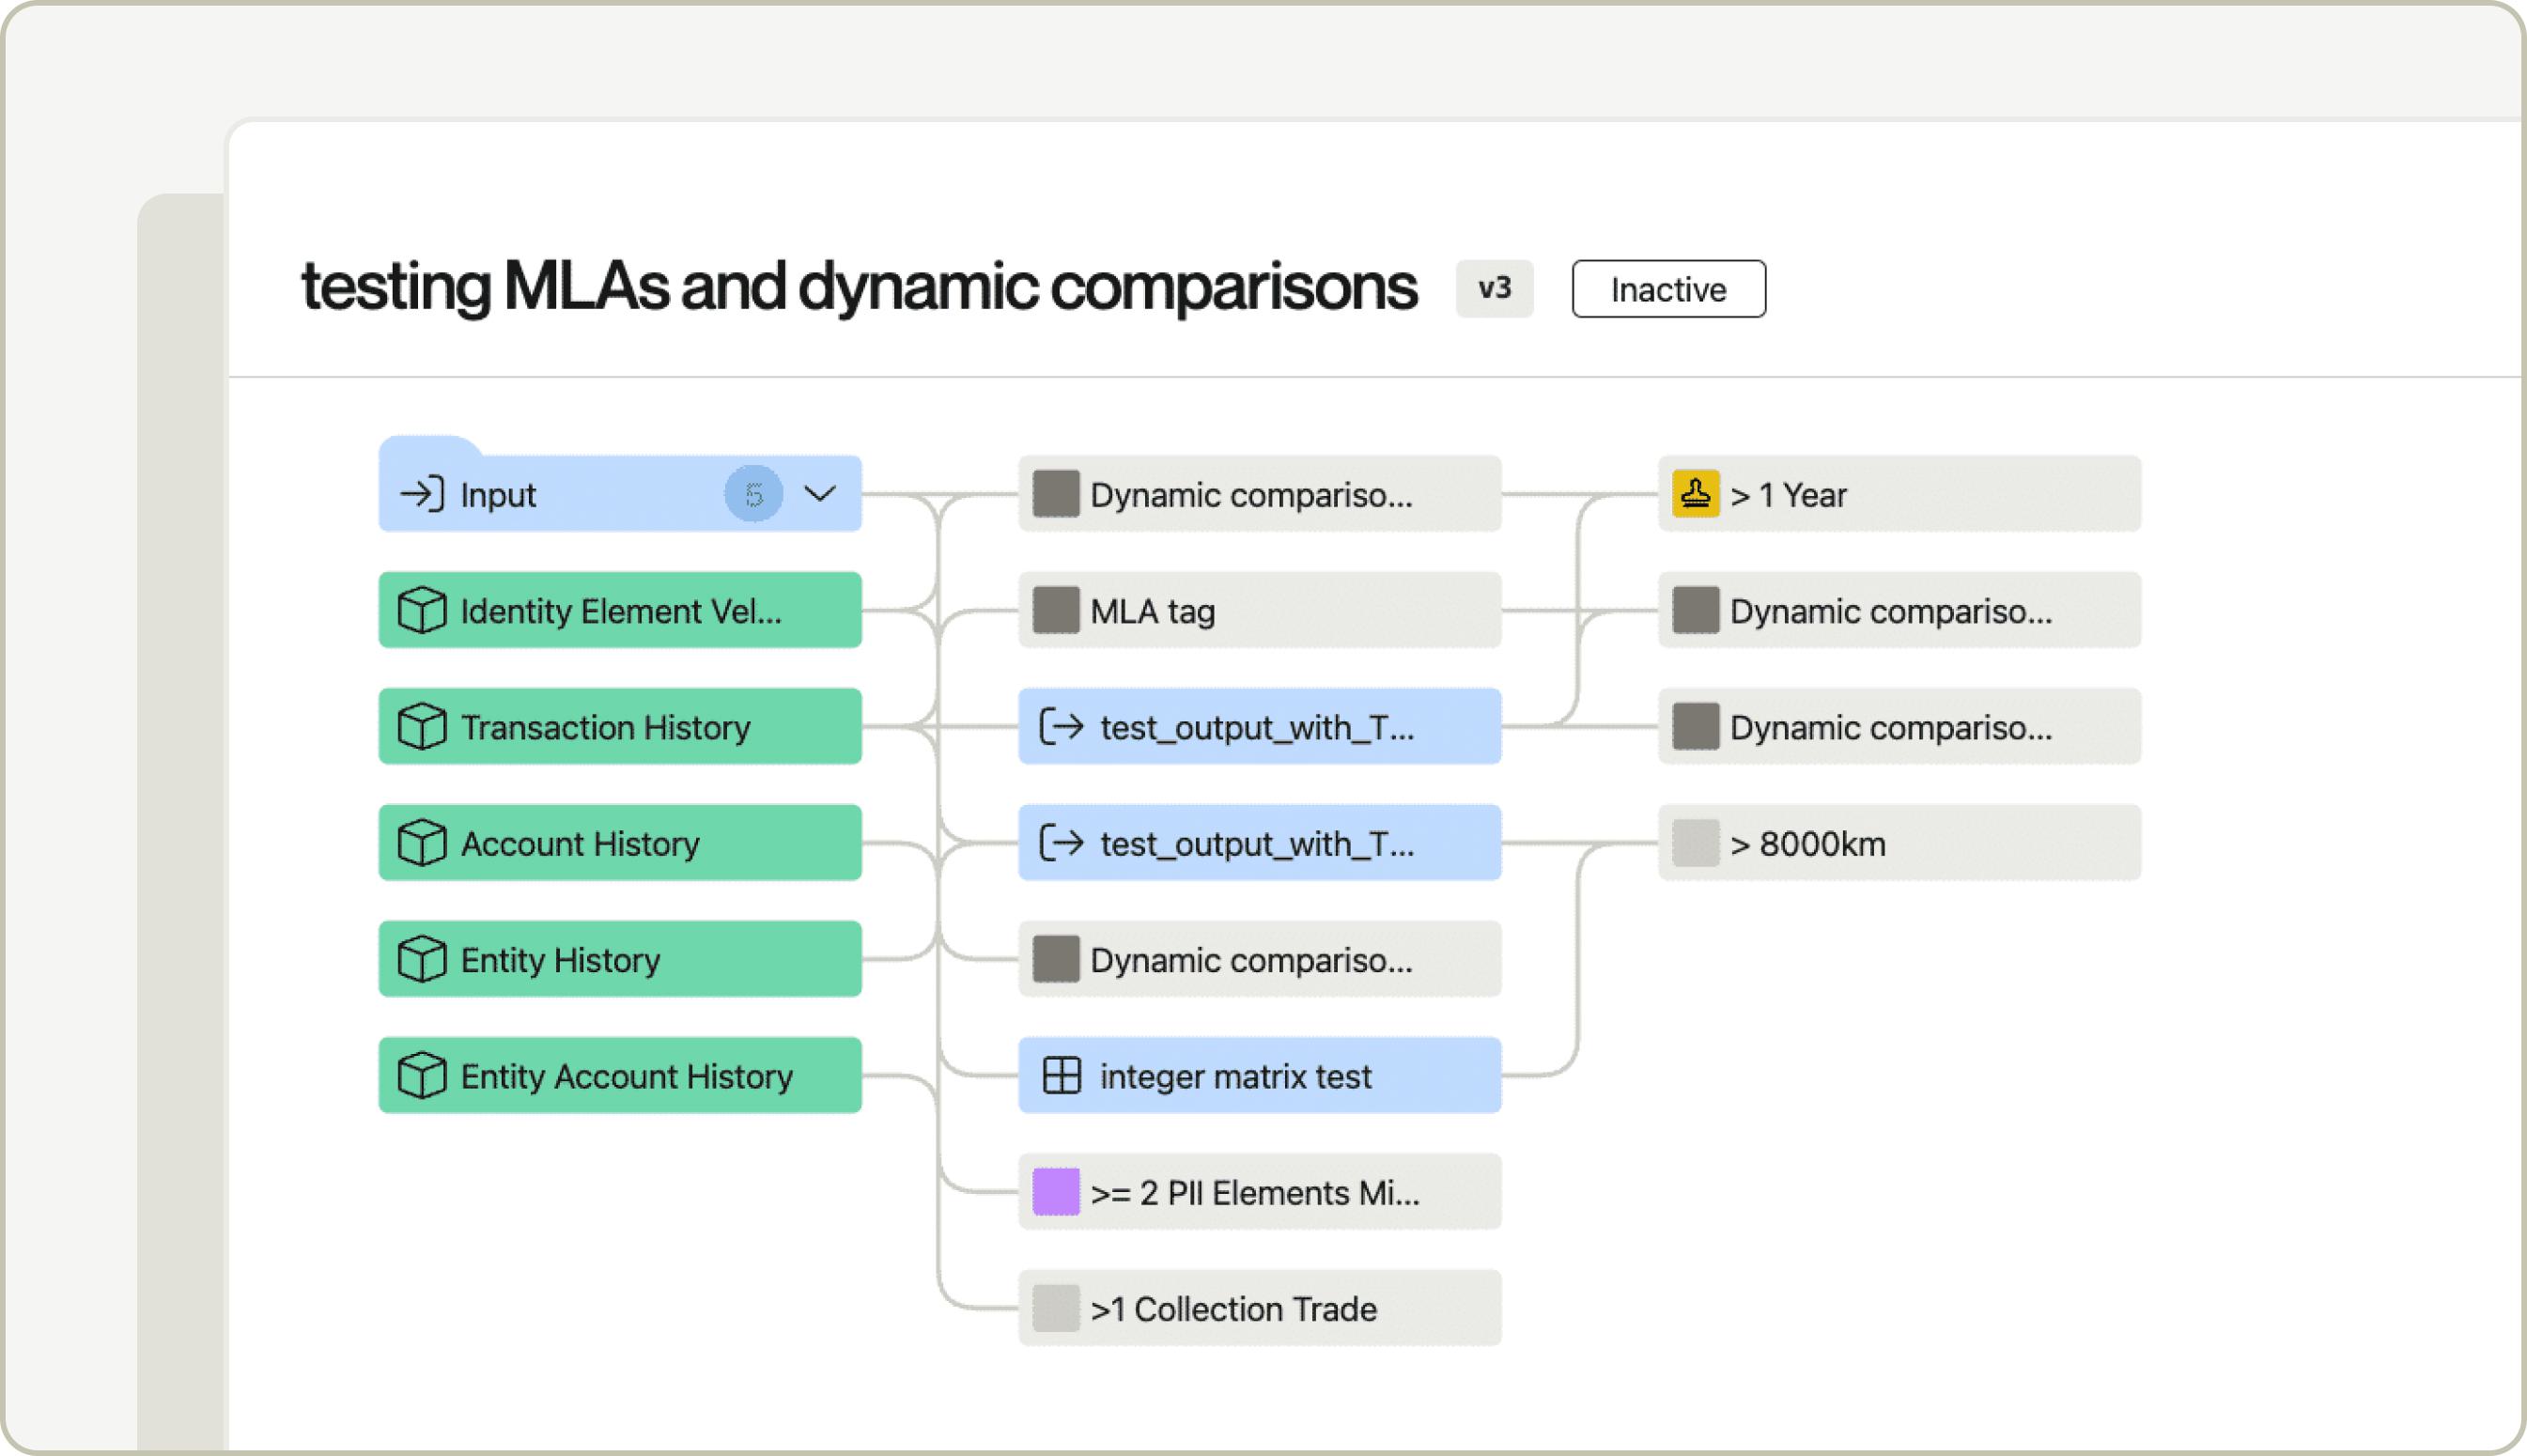Select the Account History node
2527x1456 pixels.
coord(620,843)
